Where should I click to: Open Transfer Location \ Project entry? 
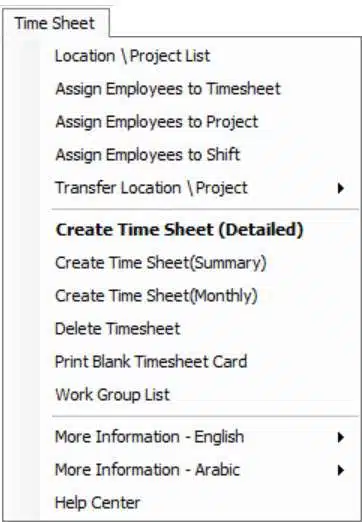pyautogui.click(x=199, y=188)
